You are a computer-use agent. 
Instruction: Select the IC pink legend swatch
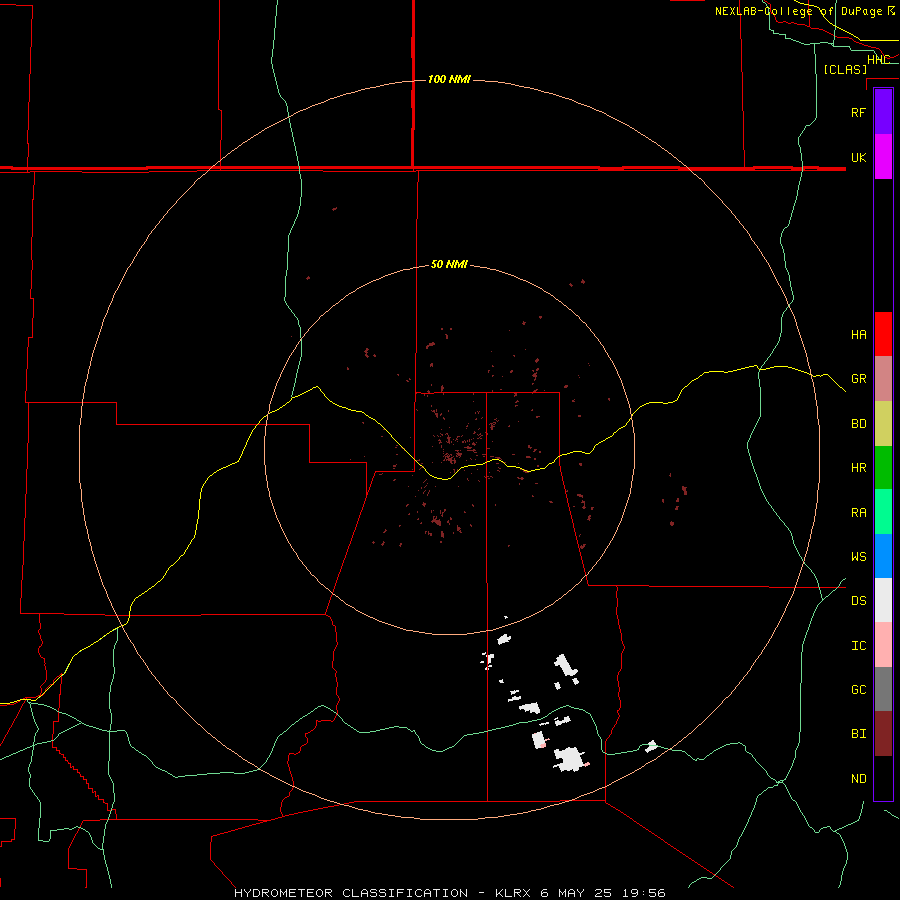[883, 645]
